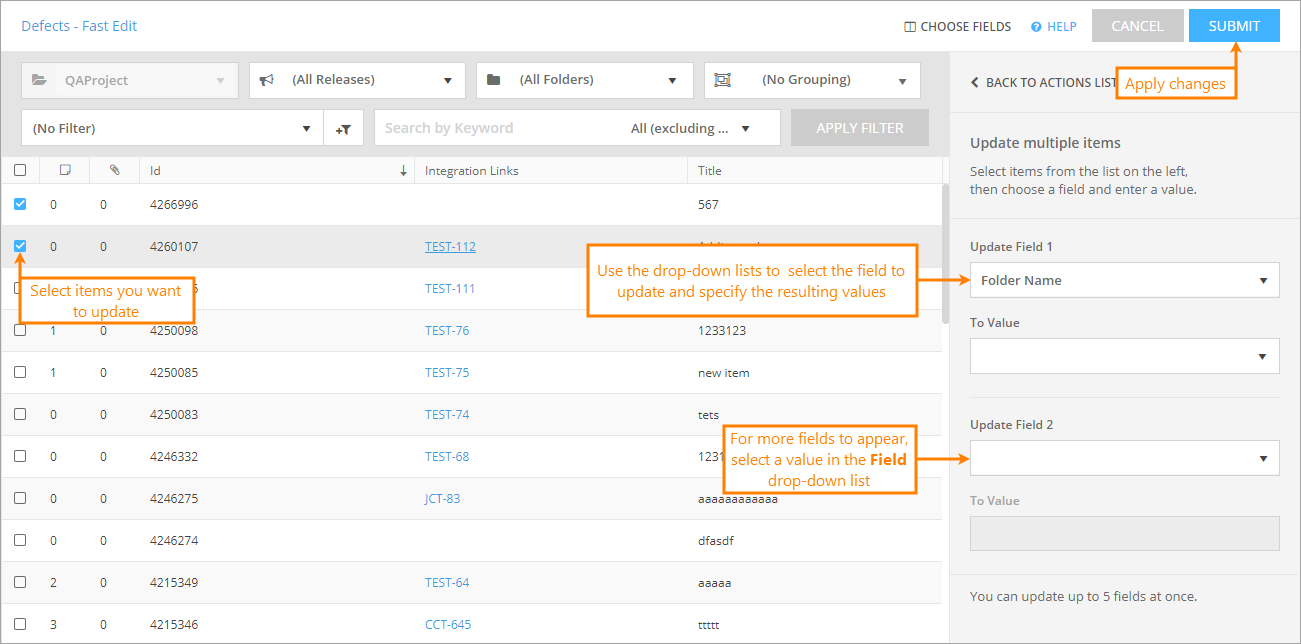Click the Id column sort arrow
1301x644 pixels.
[403, 171]
